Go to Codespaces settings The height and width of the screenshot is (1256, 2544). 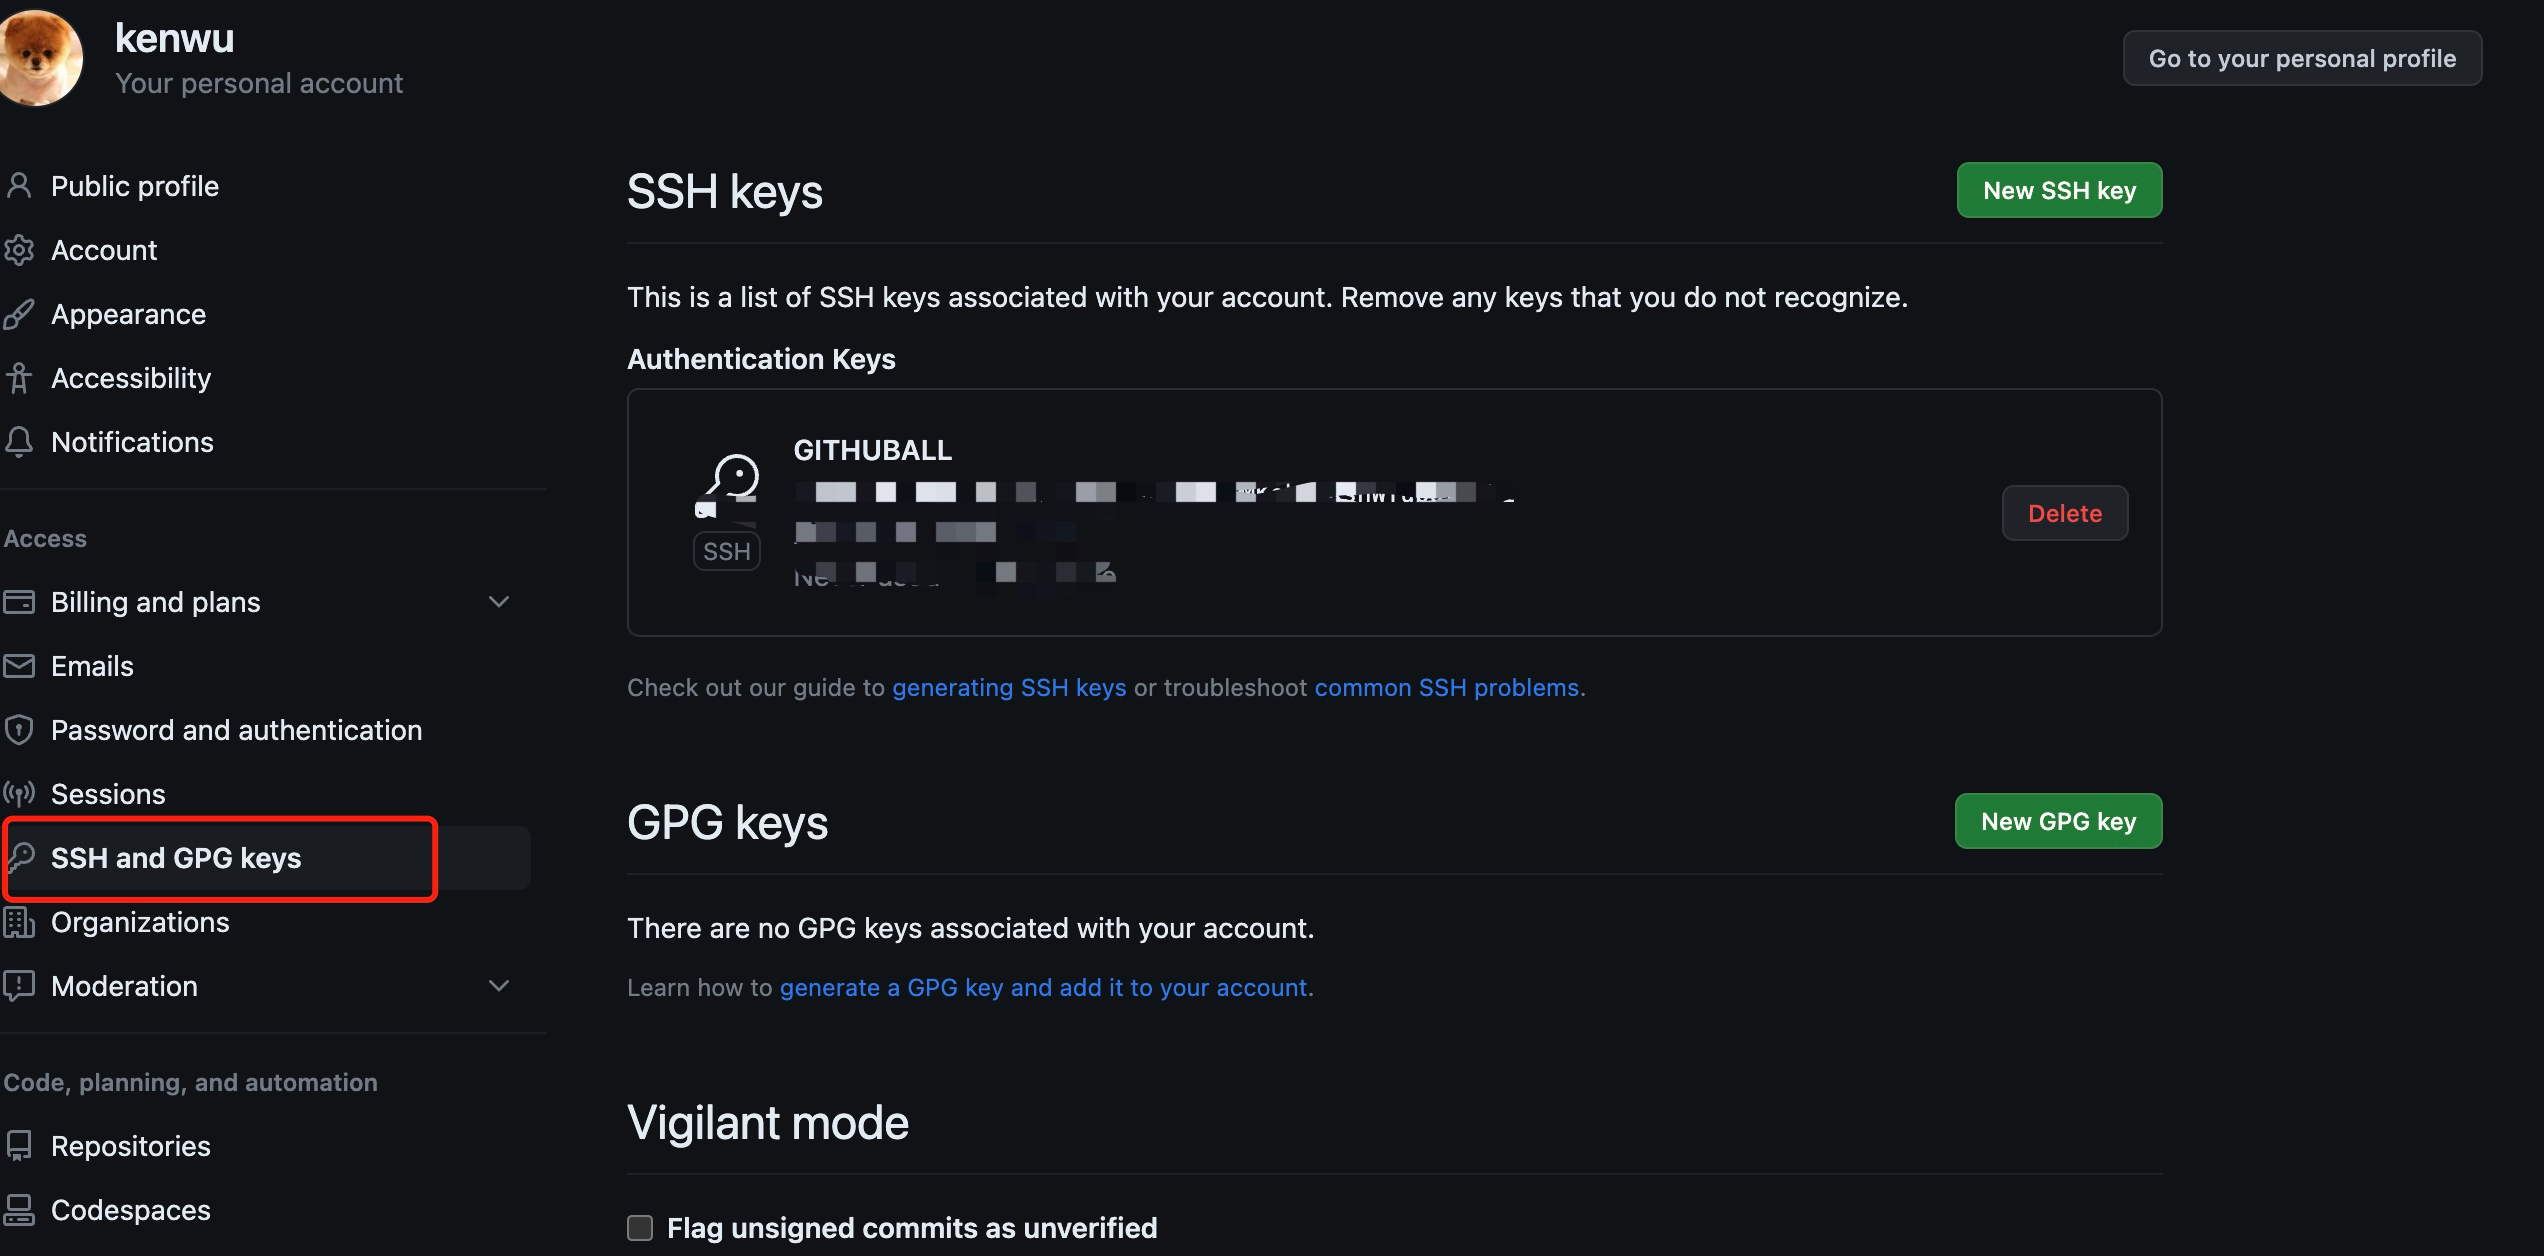pos(130,1210)
